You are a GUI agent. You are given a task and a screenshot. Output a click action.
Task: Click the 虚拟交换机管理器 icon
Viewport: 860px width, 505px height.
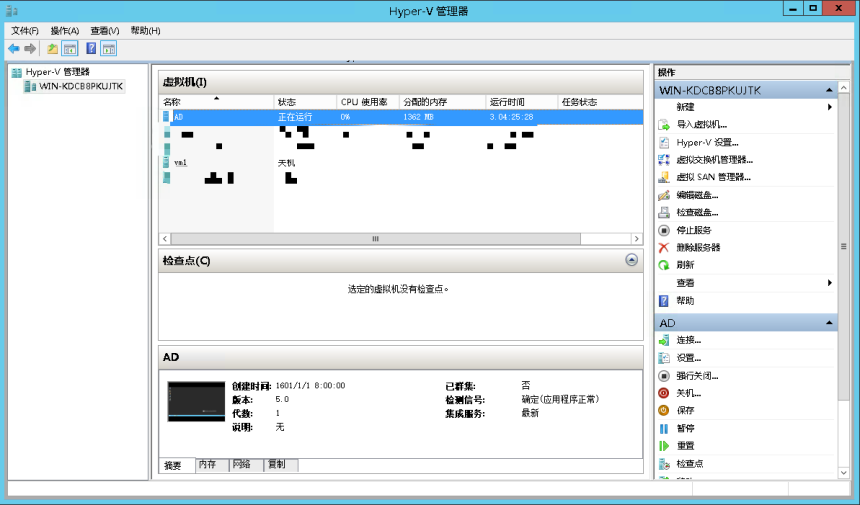click(x=664, y=160)
